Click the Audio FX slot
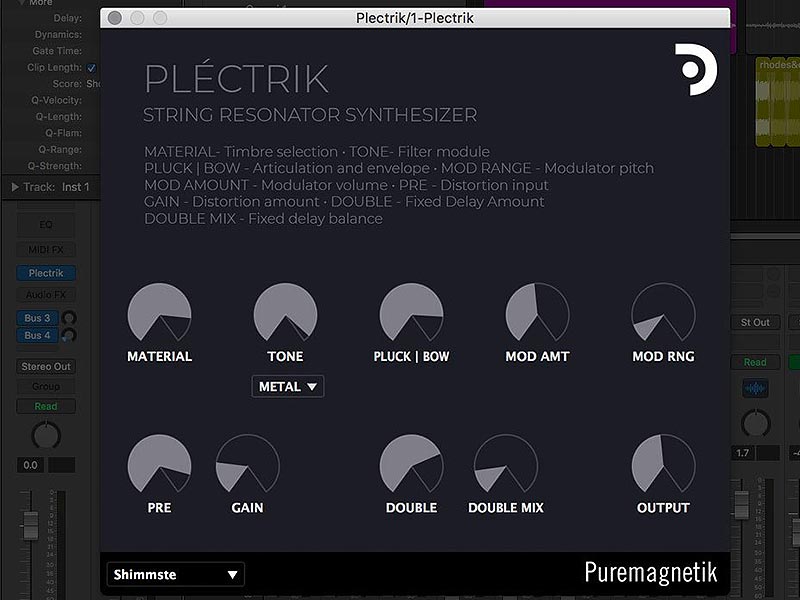The image size is (800, 600). click(46, 294)
